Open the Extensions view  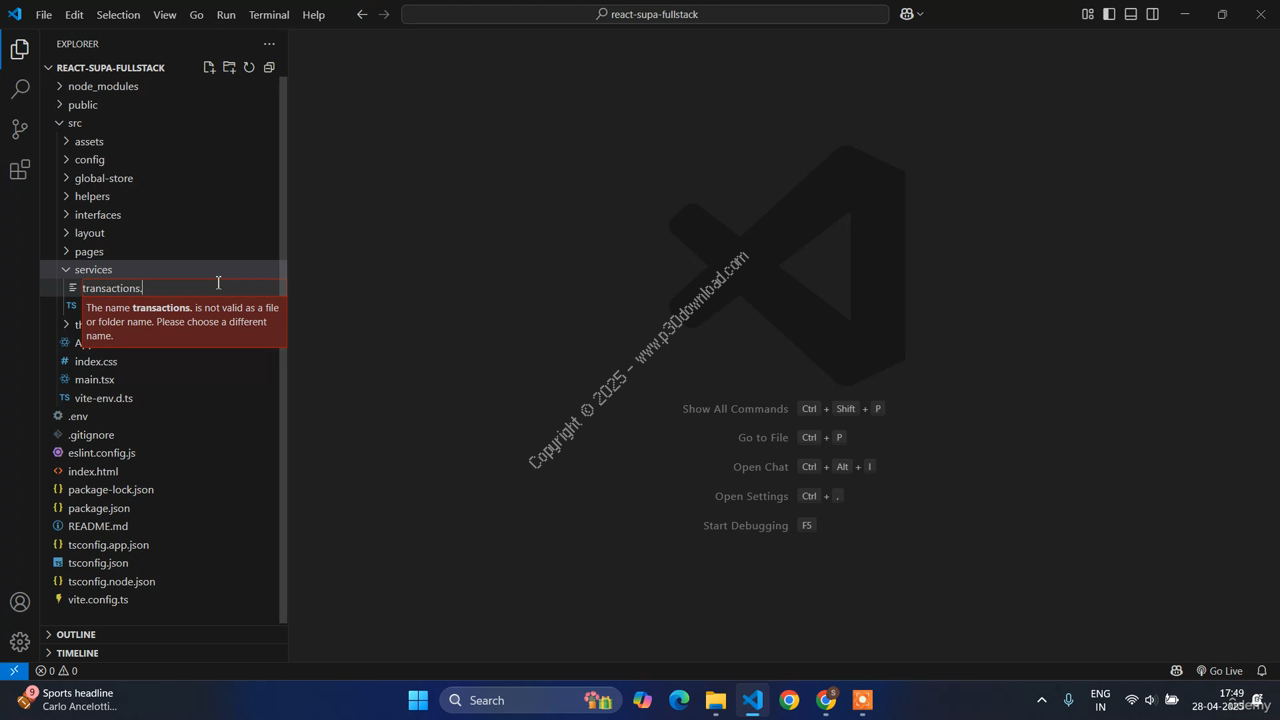coord(20,170)
